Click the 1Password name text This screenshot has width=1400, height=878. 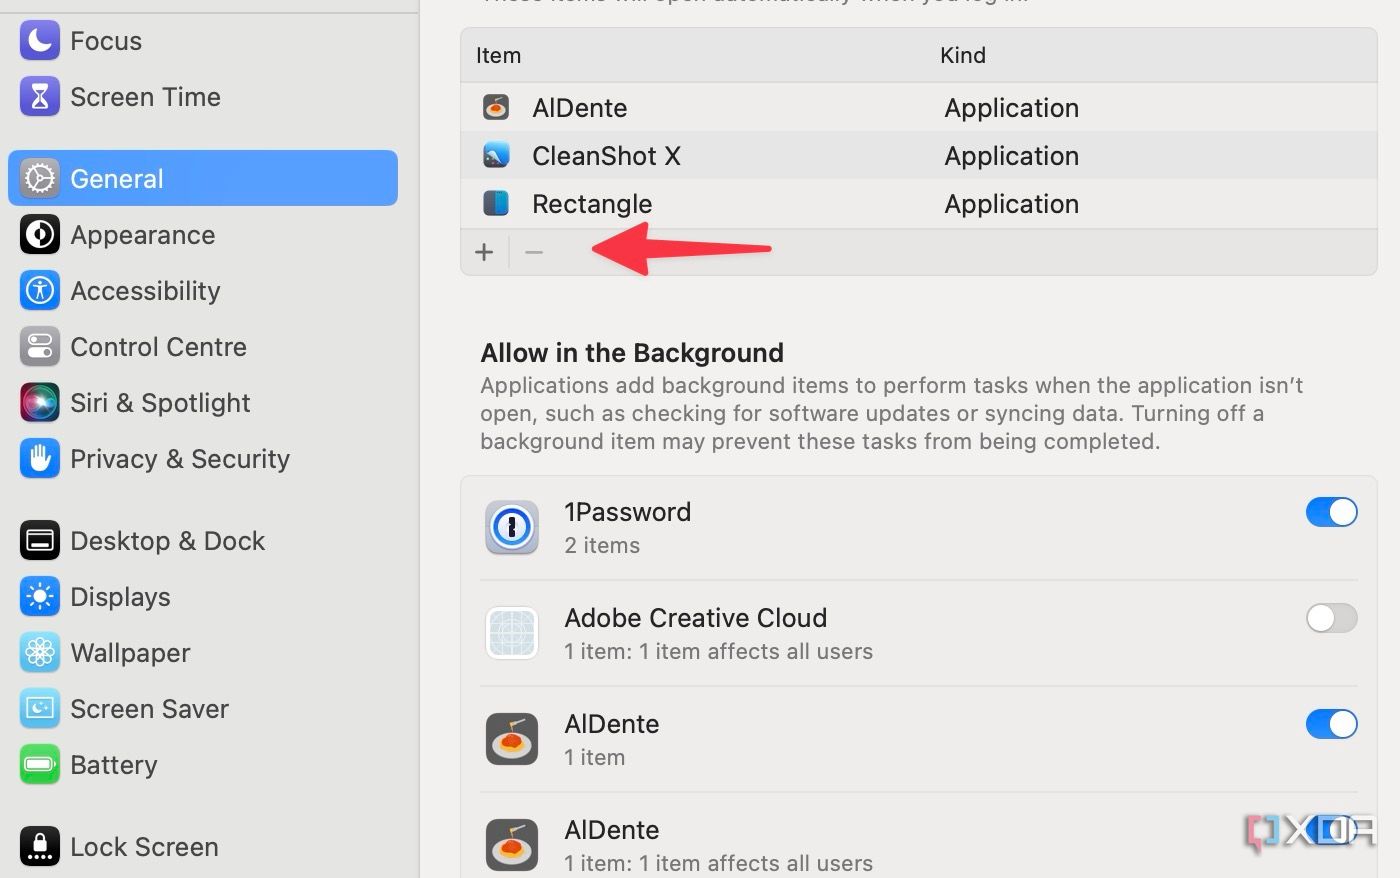coord(628,511)
